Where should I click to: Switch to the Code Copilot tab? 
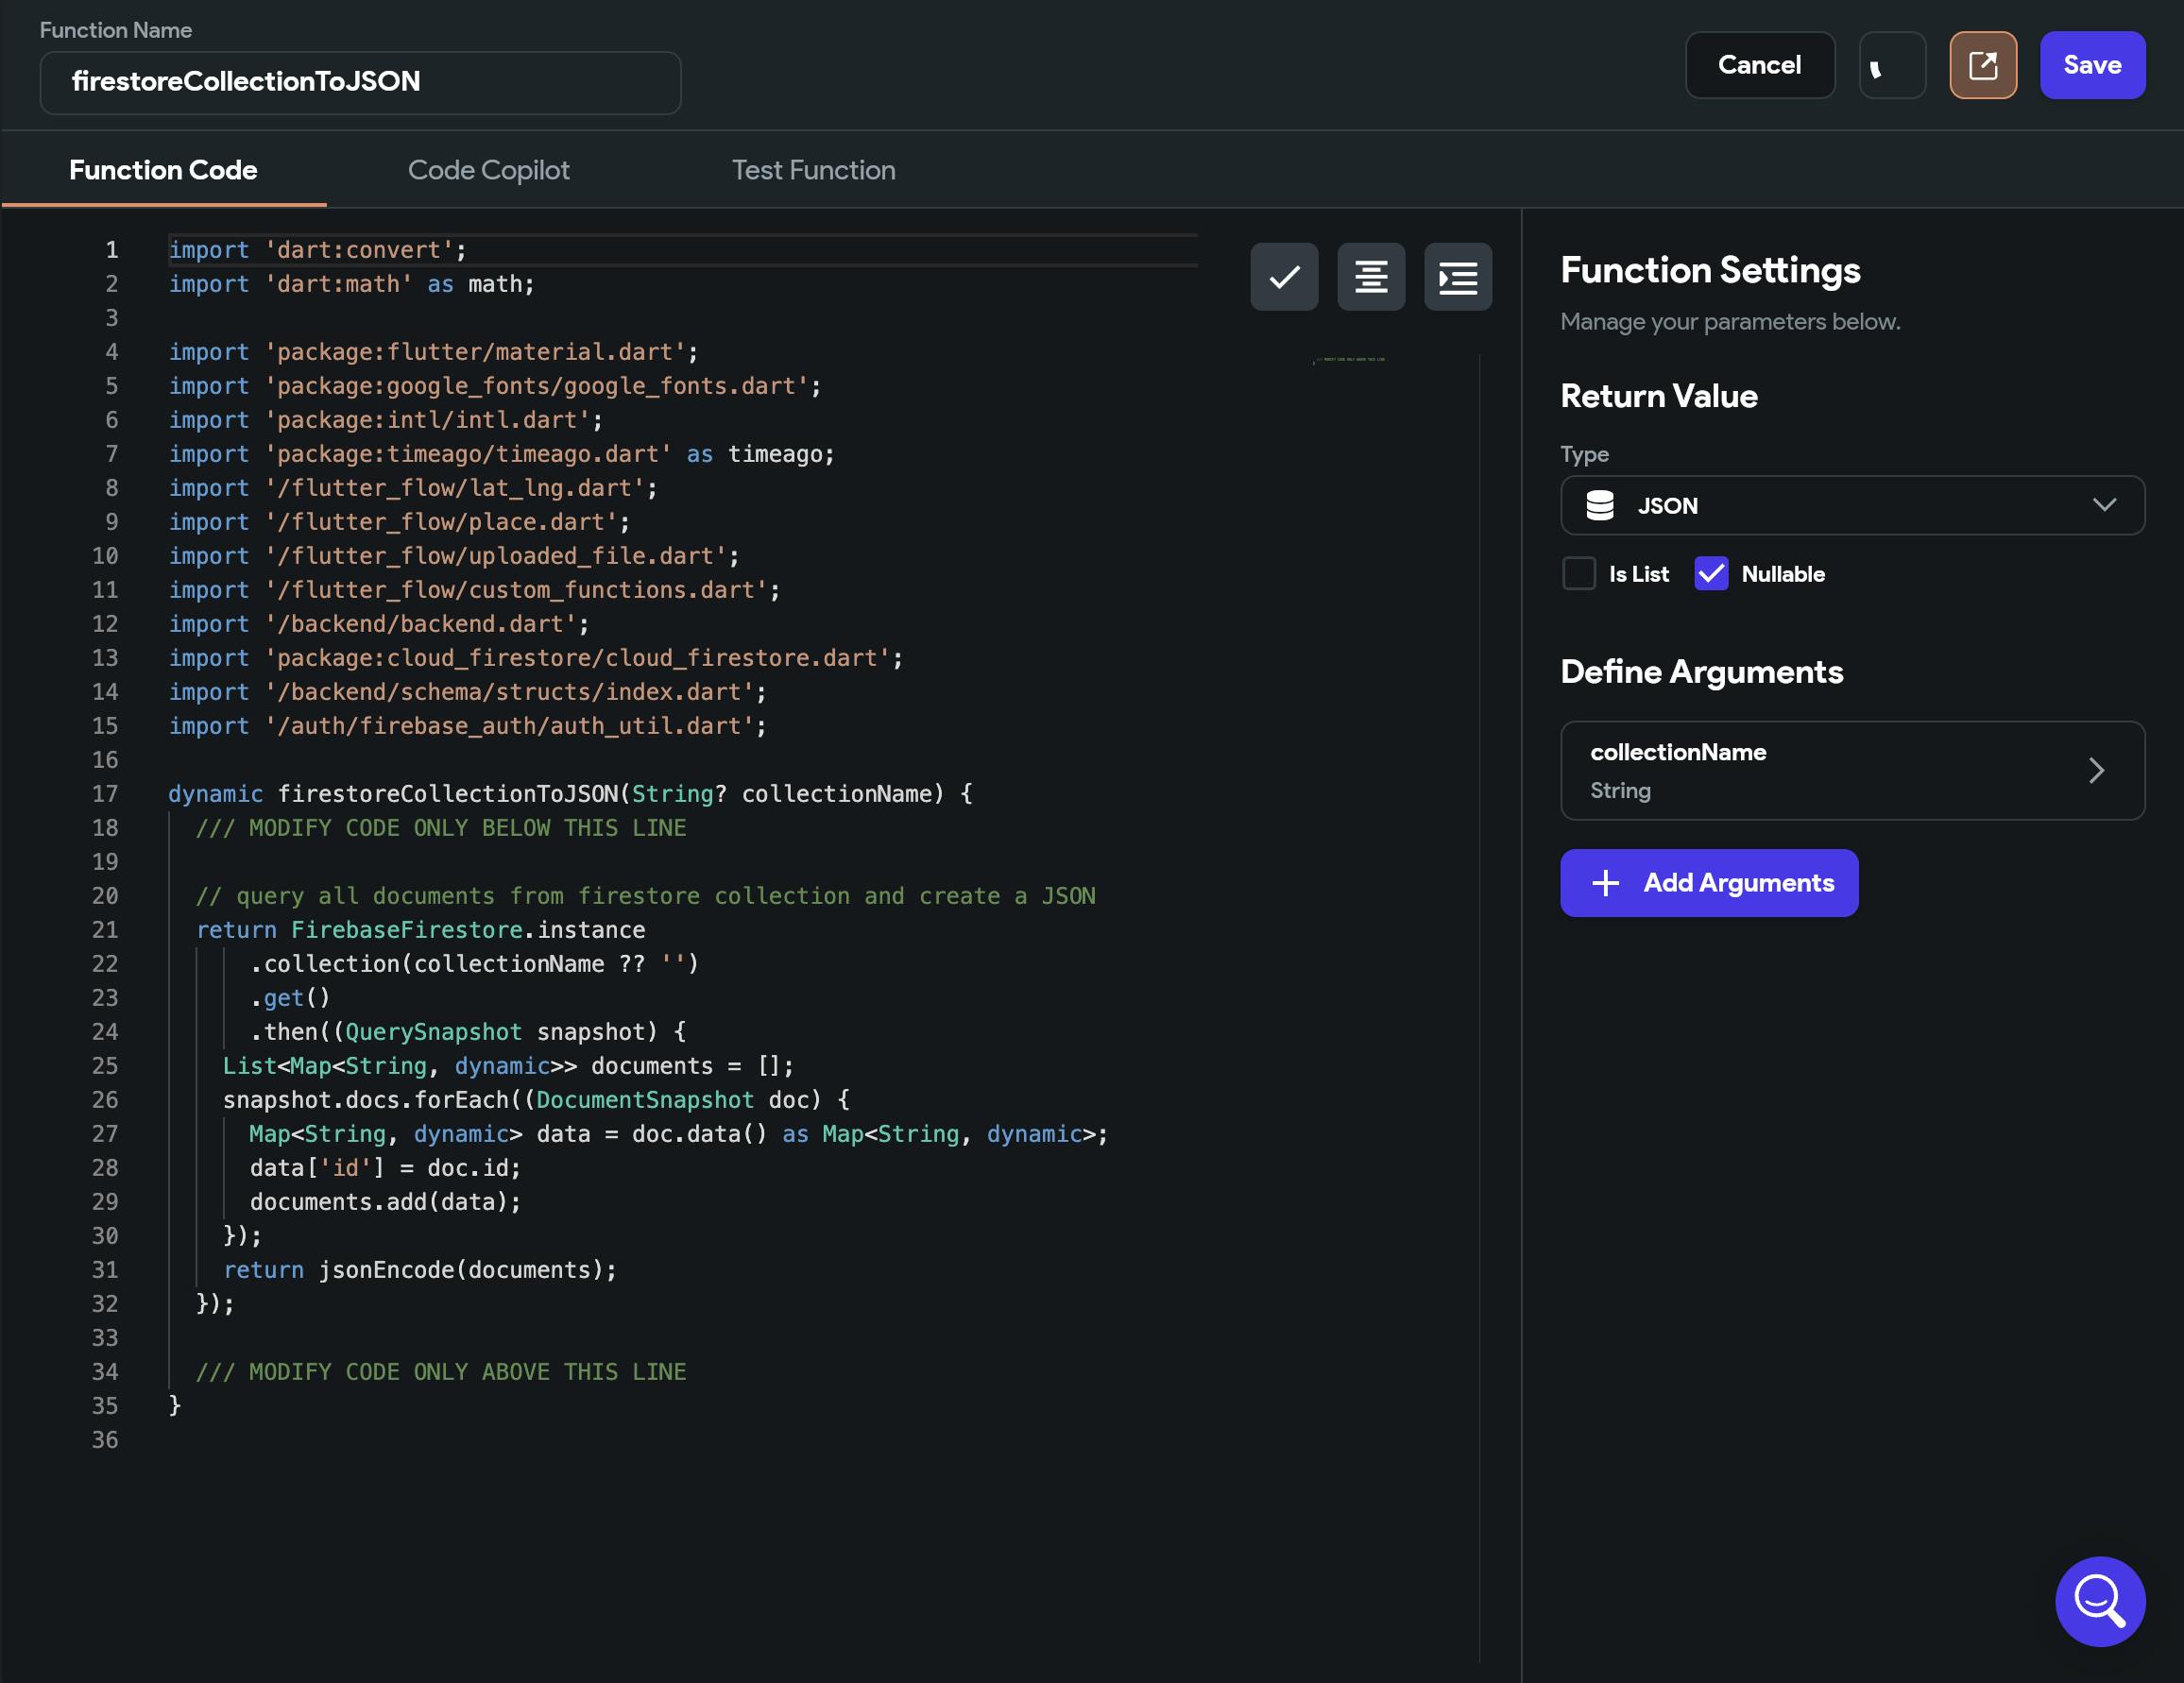[488, 170]
